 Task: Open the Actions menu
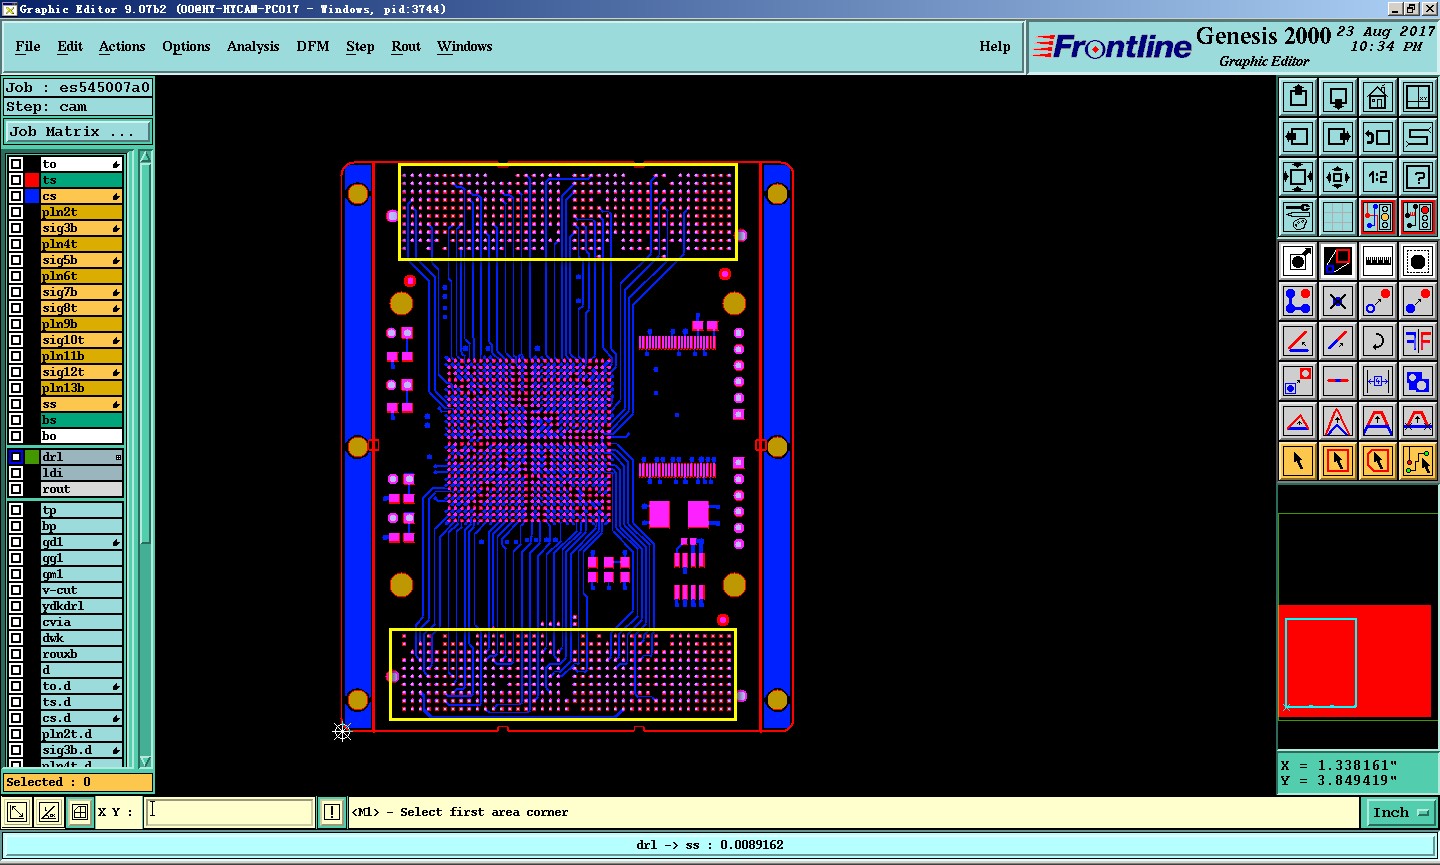tap(122, 46)
